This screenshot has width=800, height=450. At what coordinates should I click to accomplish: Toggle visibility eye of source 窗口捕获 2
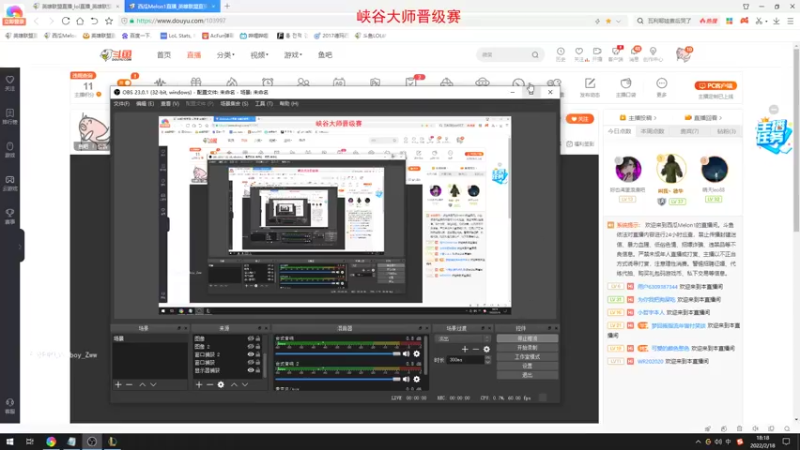pos(251,354)
